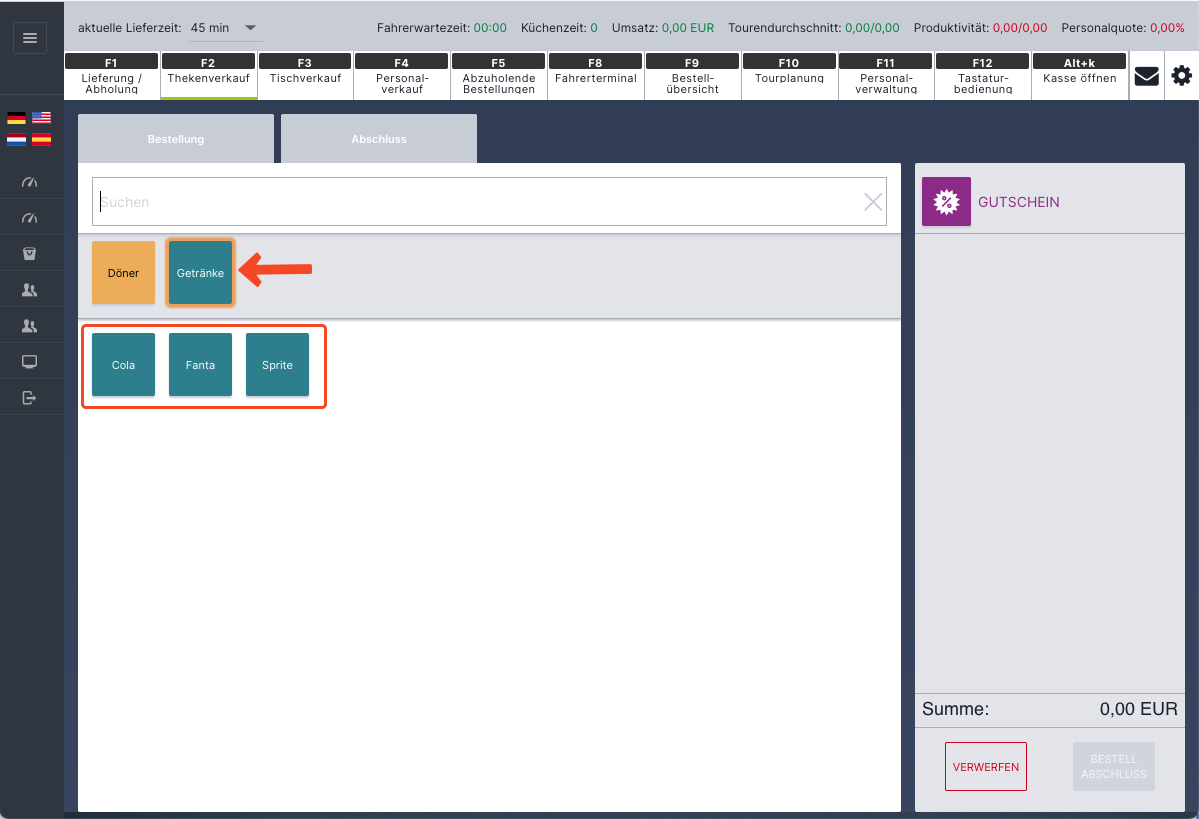1199x819 pixels.
Task: Open F8 Fahrerterminal
Action: click(x=596, y=75)
